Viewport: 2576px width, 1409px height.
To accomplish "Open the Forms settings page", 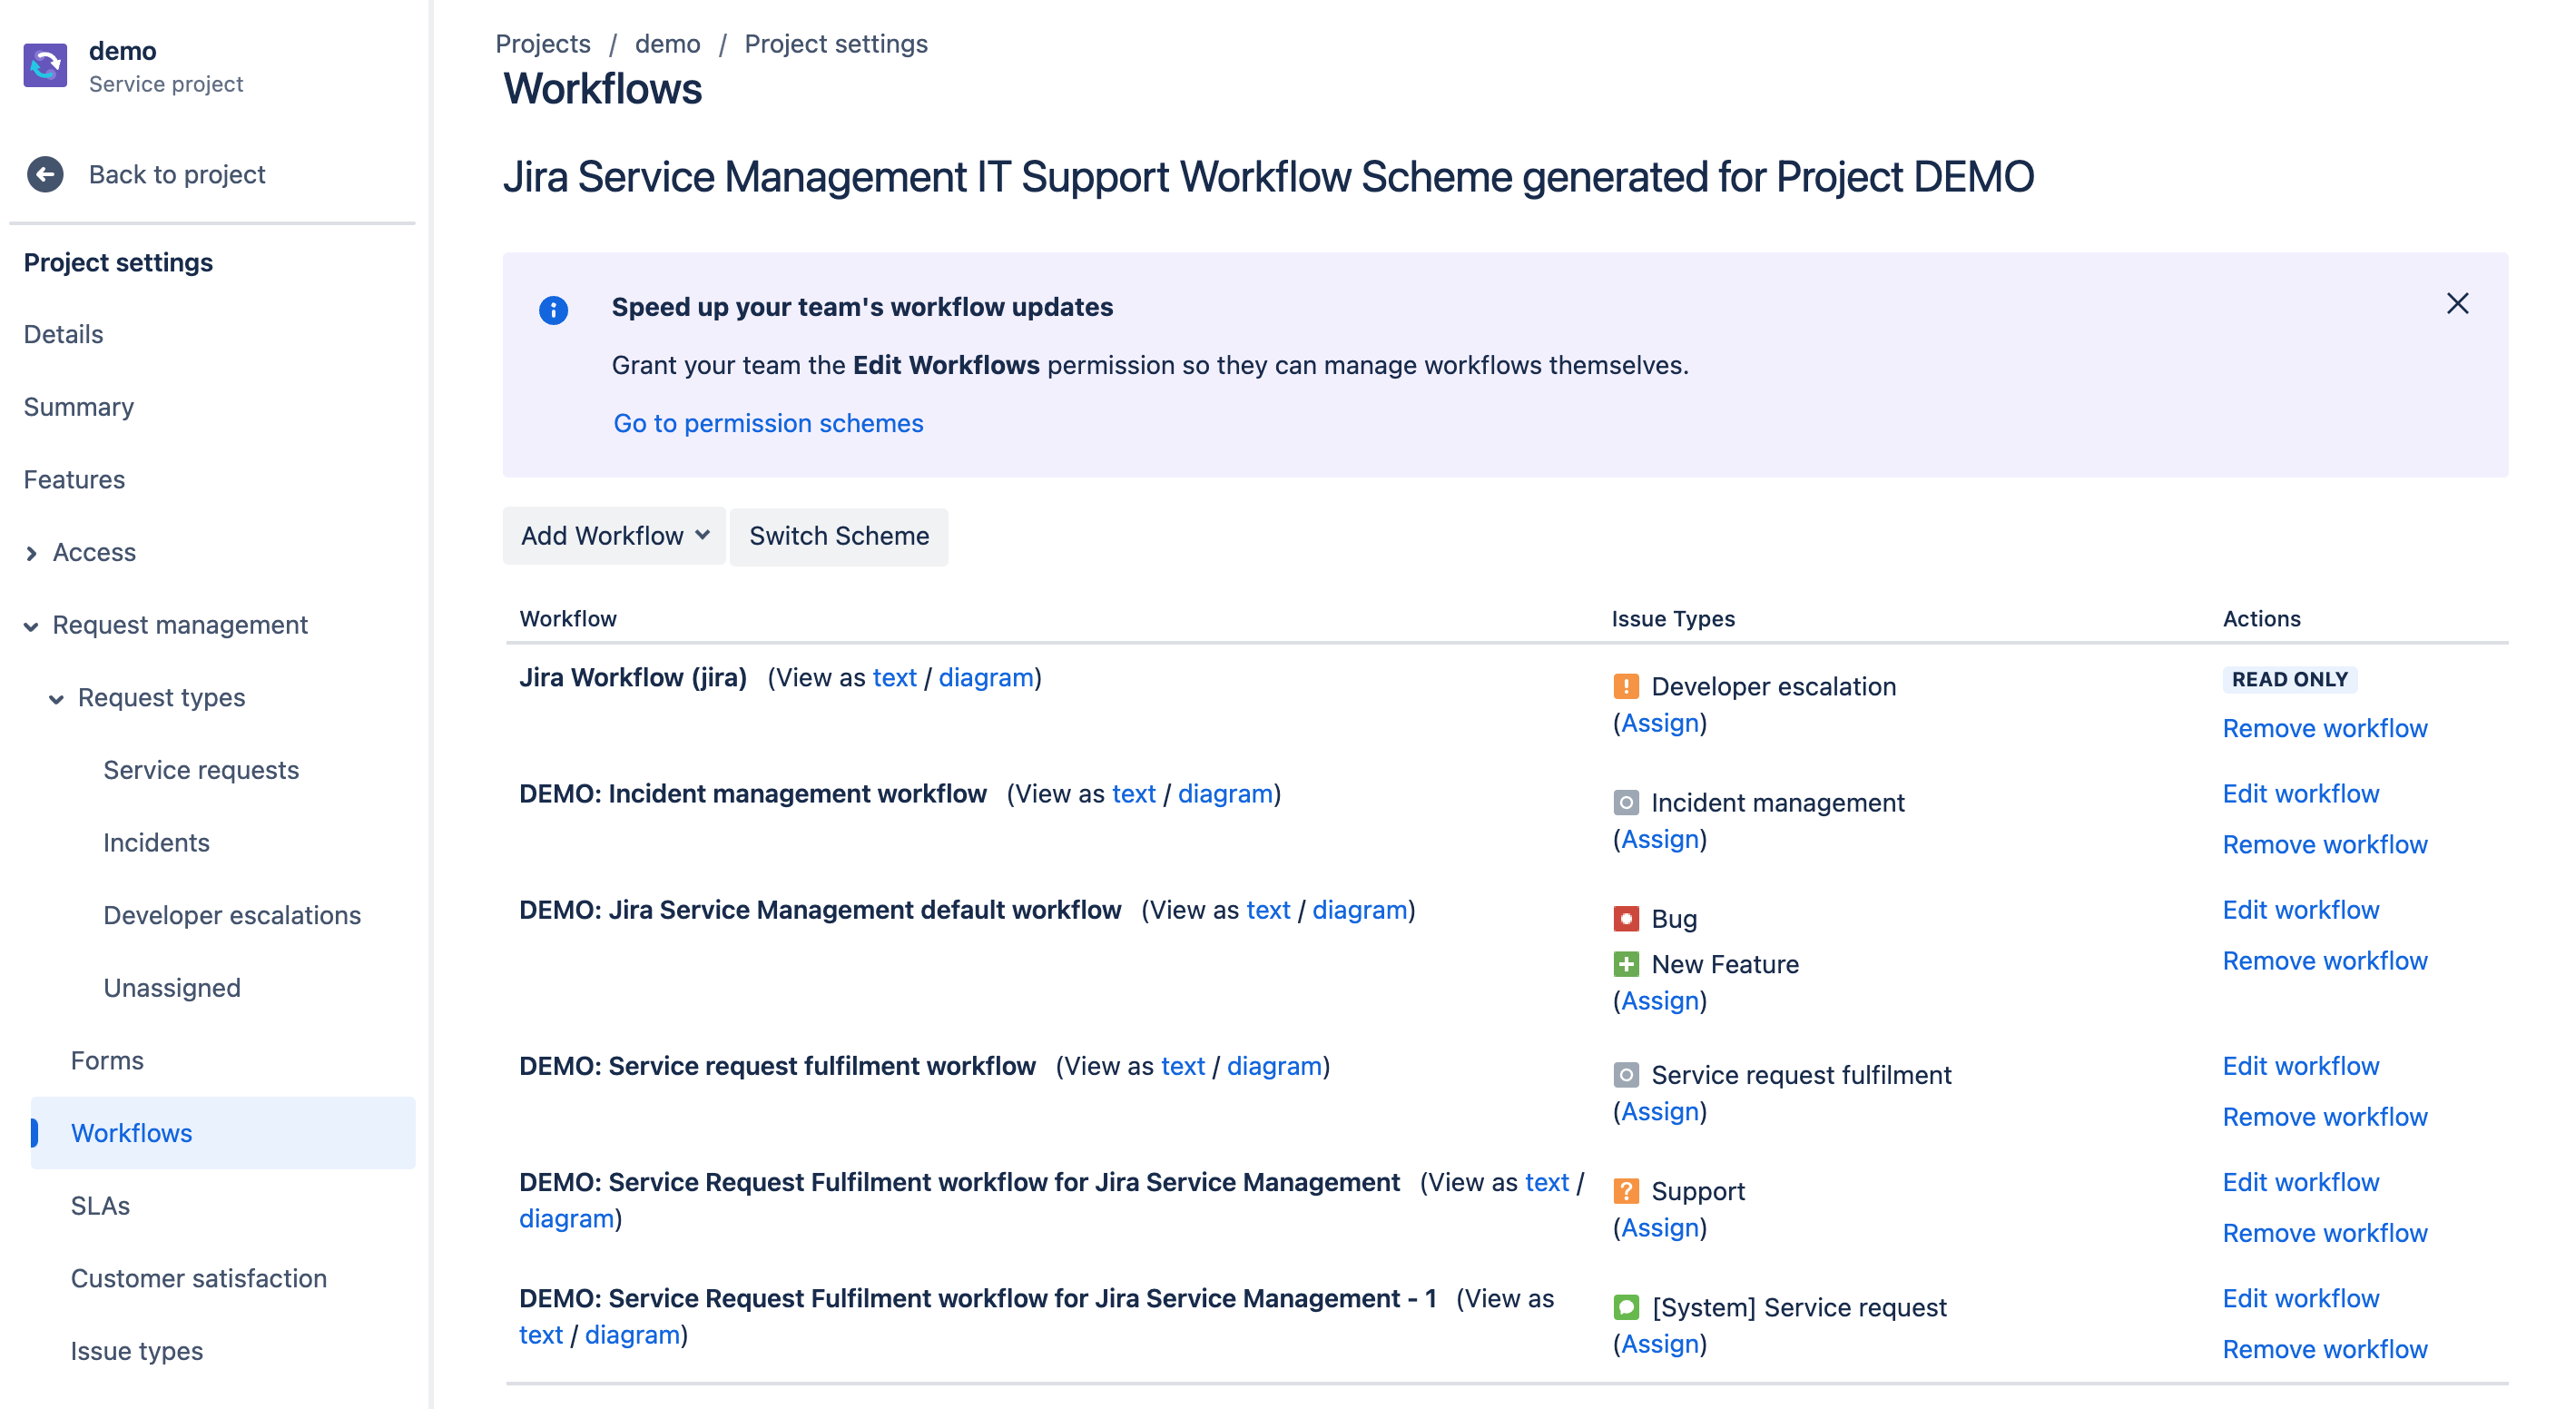I will click(x=107, y=1060).
